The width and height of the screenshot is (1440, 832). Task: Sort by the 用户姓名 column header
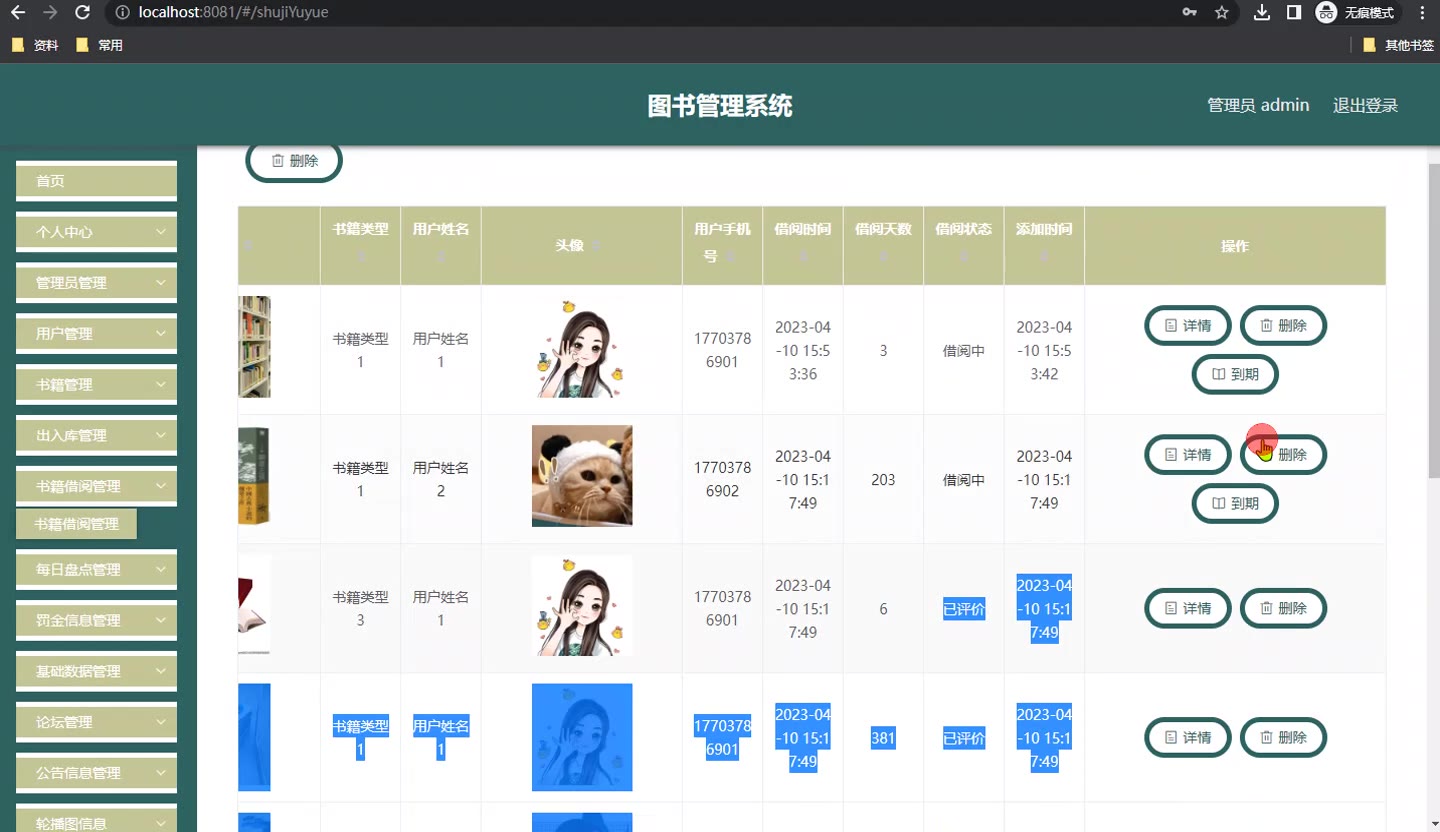click(x=441, y=245)
